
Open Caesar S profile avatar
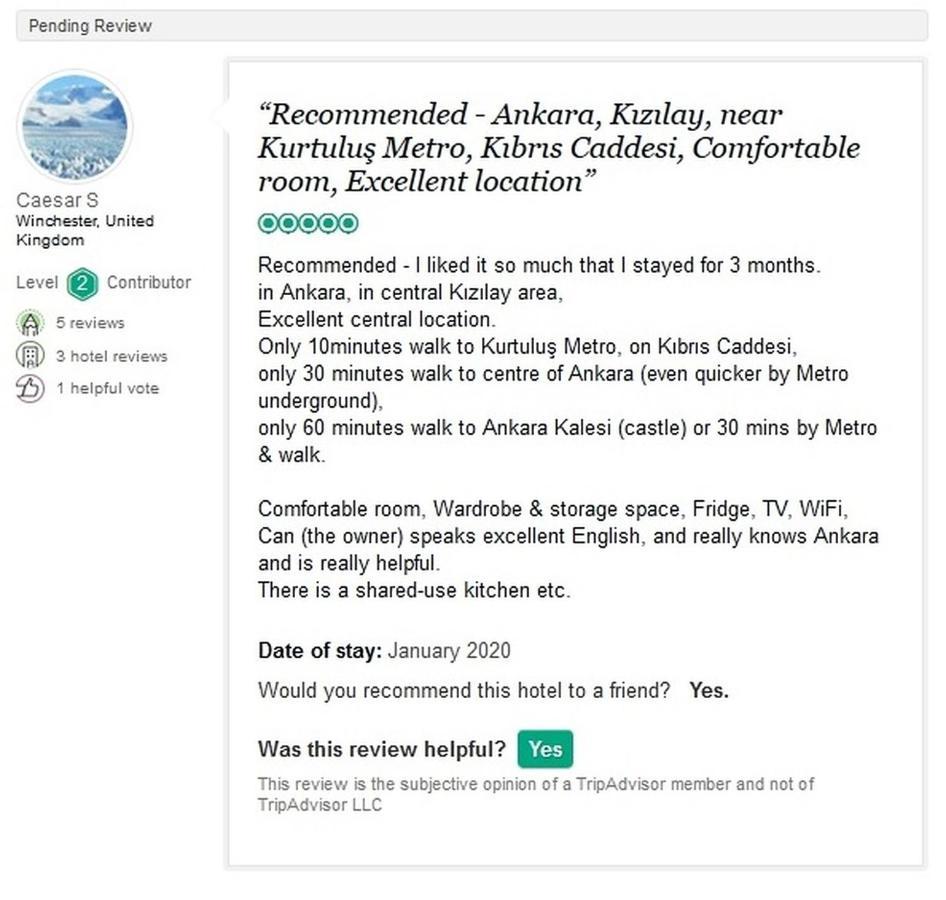coord(75,127)
